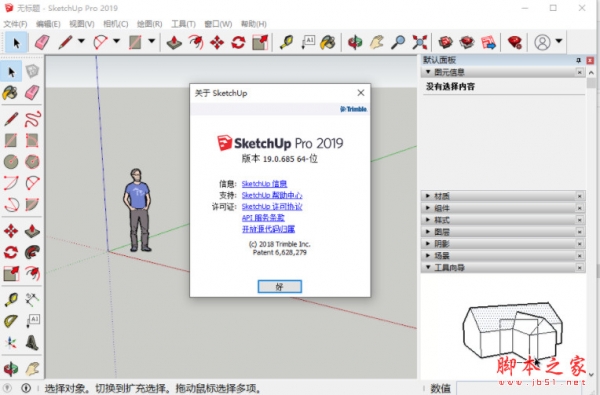Image resolution: width=600 pixels, height=395 pixels.
Task: Close the 材质 panel with its x
Action: (x=579, y=196)
